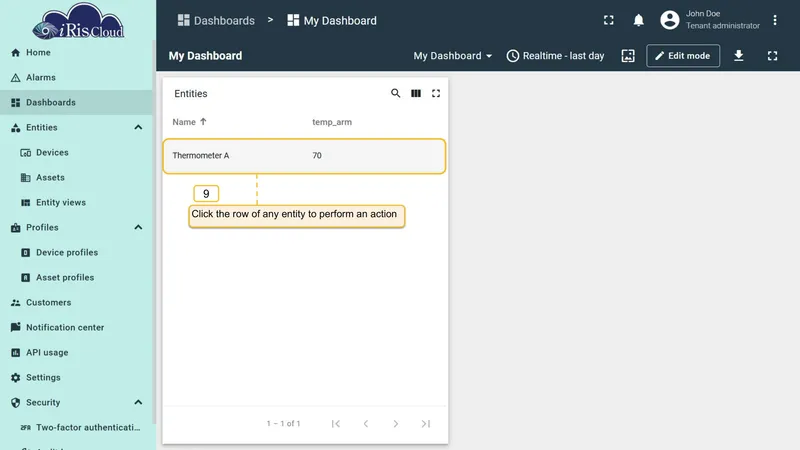Open the three-dot user menu
Screen dimensions: 800x450
click(775, 20)
